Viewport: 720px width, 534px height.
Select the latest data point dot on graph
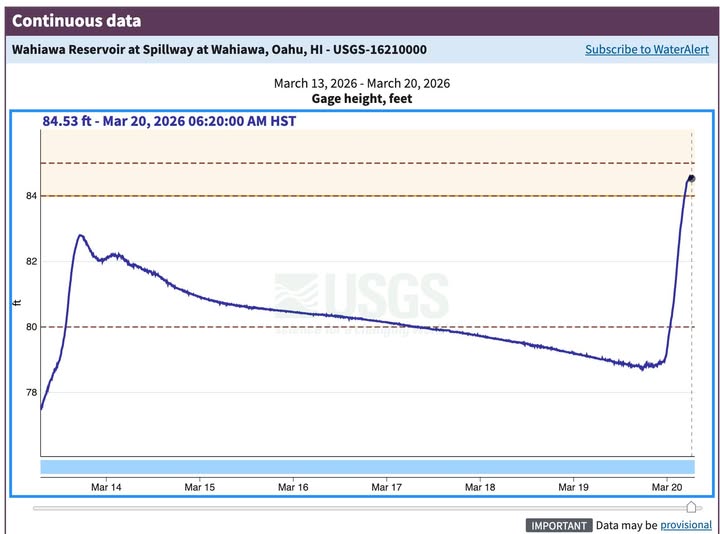(x=692, y=179)
